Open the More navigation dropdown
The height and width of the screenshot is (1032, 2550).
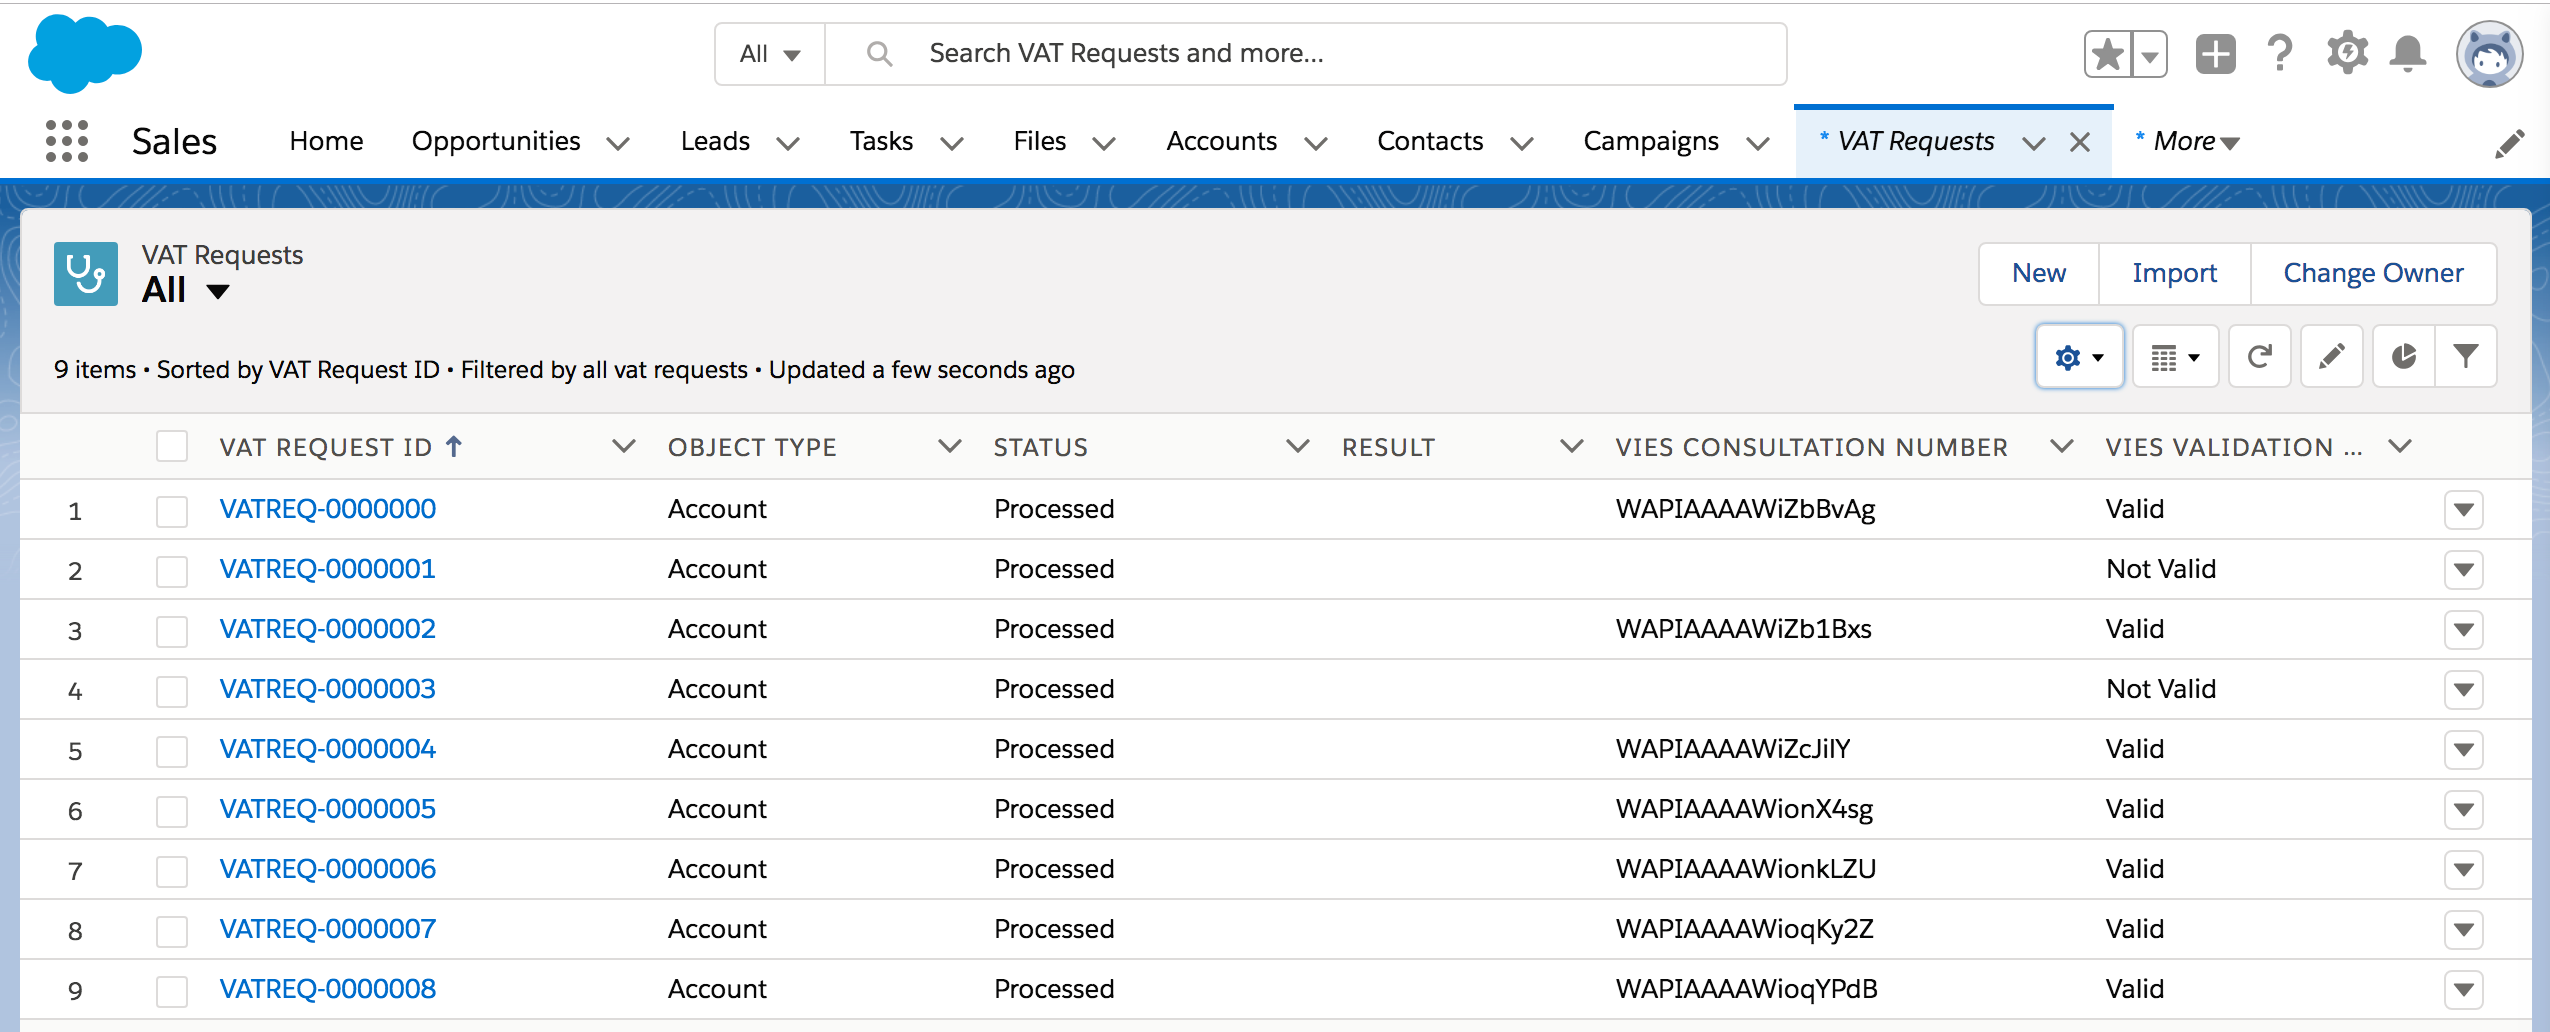[x=2187, y=142]
